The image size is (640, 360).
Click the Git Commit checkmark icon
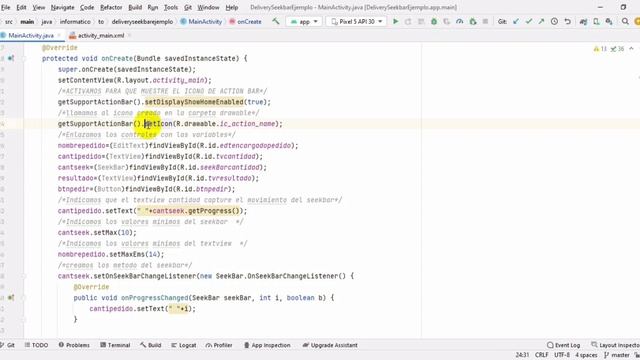click(x=529, y=21)
